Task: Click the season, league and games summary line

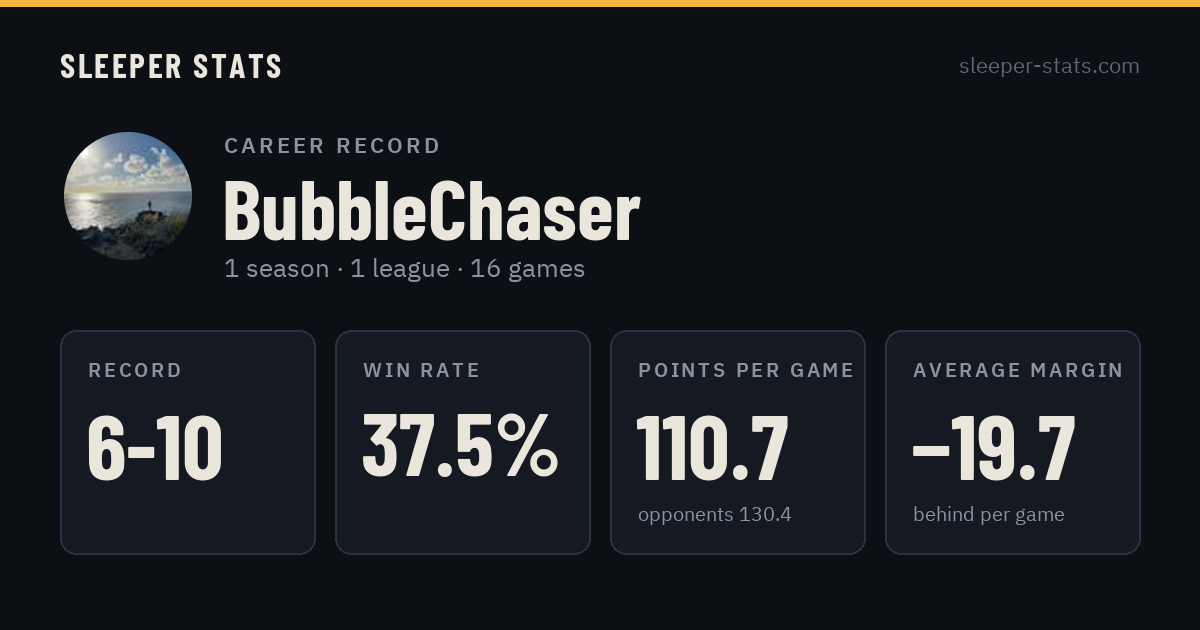Action: [404, 269]
